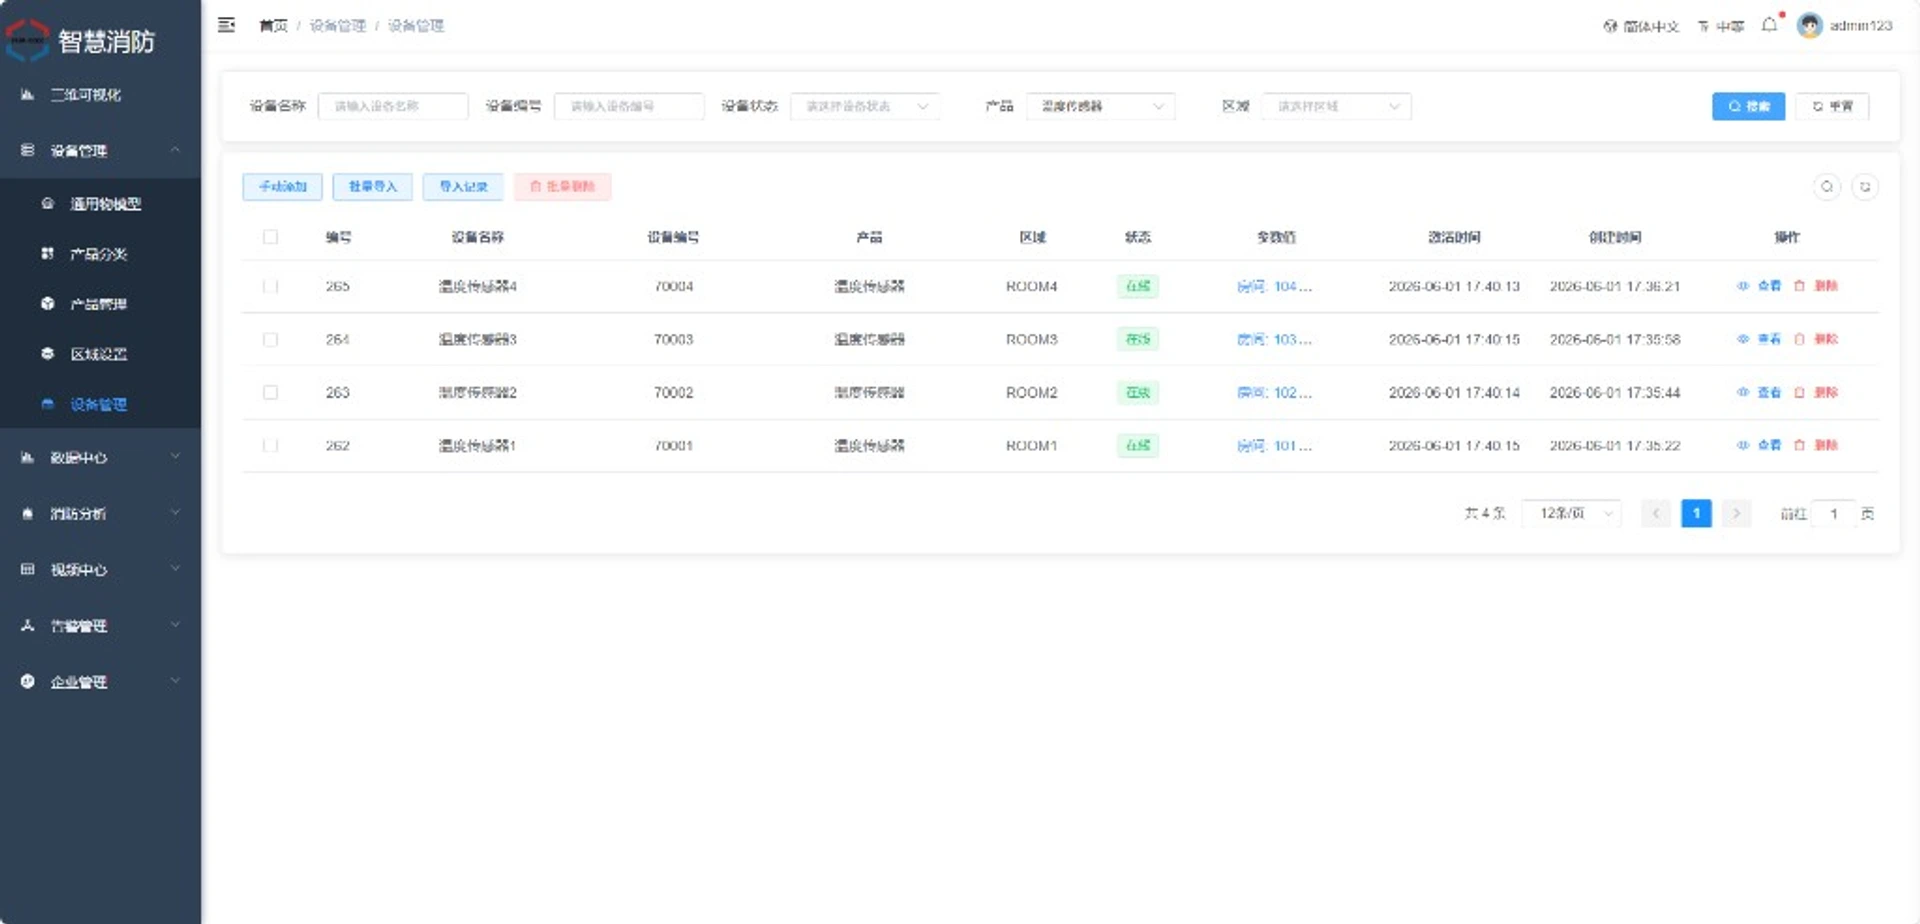Open the notification bell
1920x924 pixels.
(x=1770, y=24)
